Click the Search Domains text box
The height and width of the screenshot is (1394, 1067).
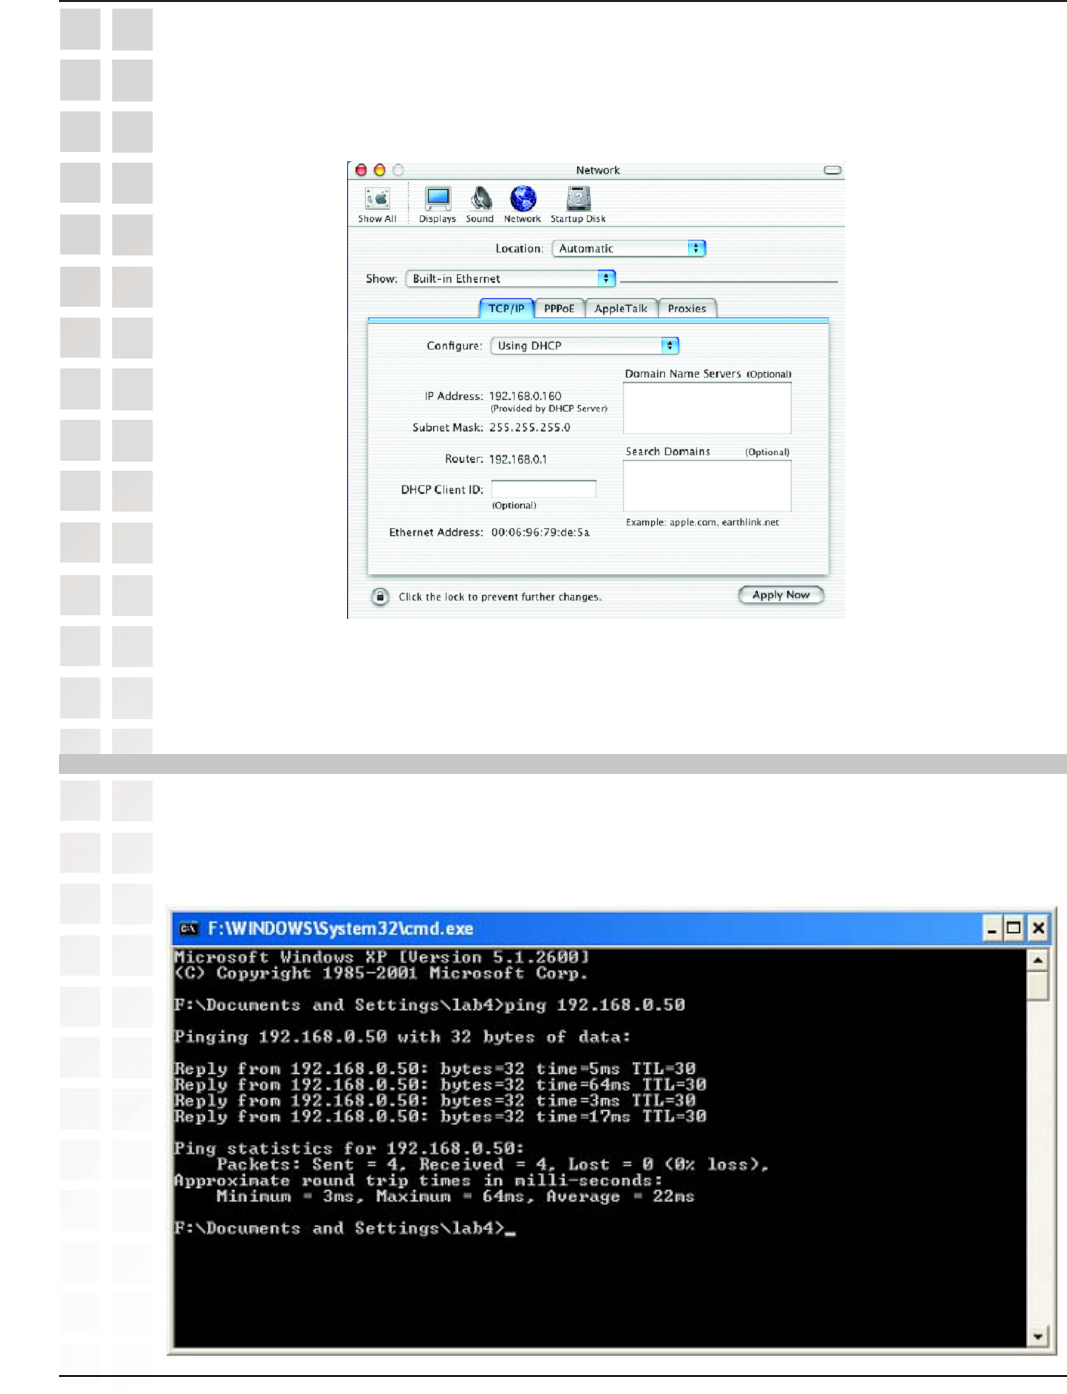click(x=707, y=486)
